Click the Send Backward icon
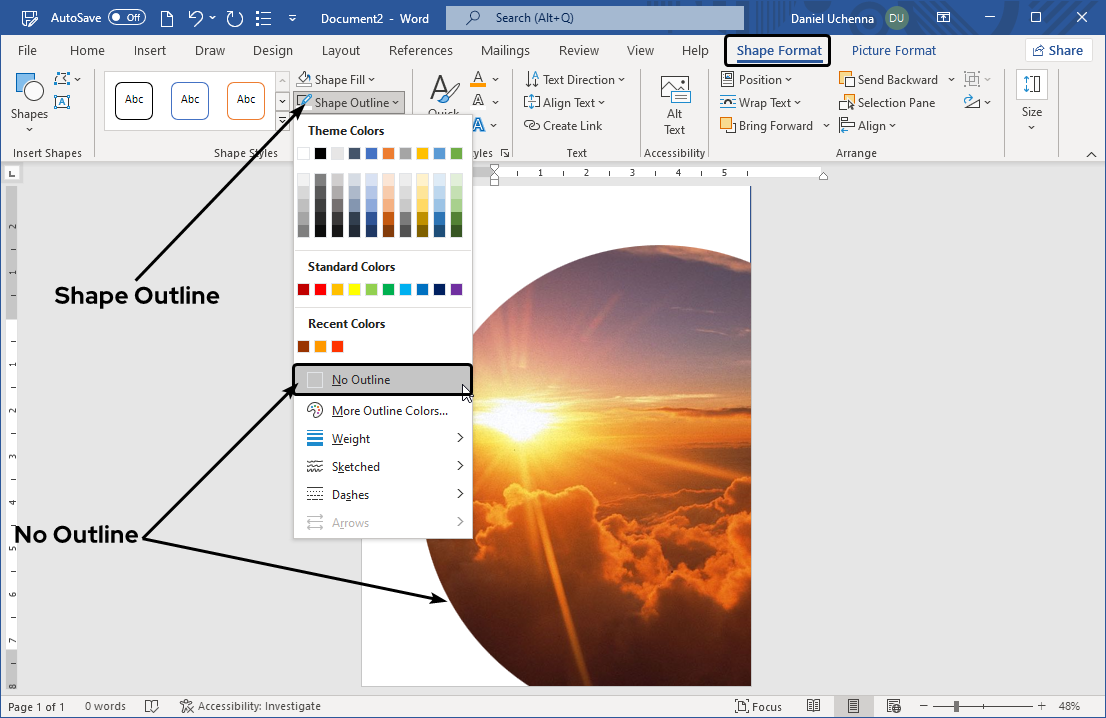 [x=846, y=80]
